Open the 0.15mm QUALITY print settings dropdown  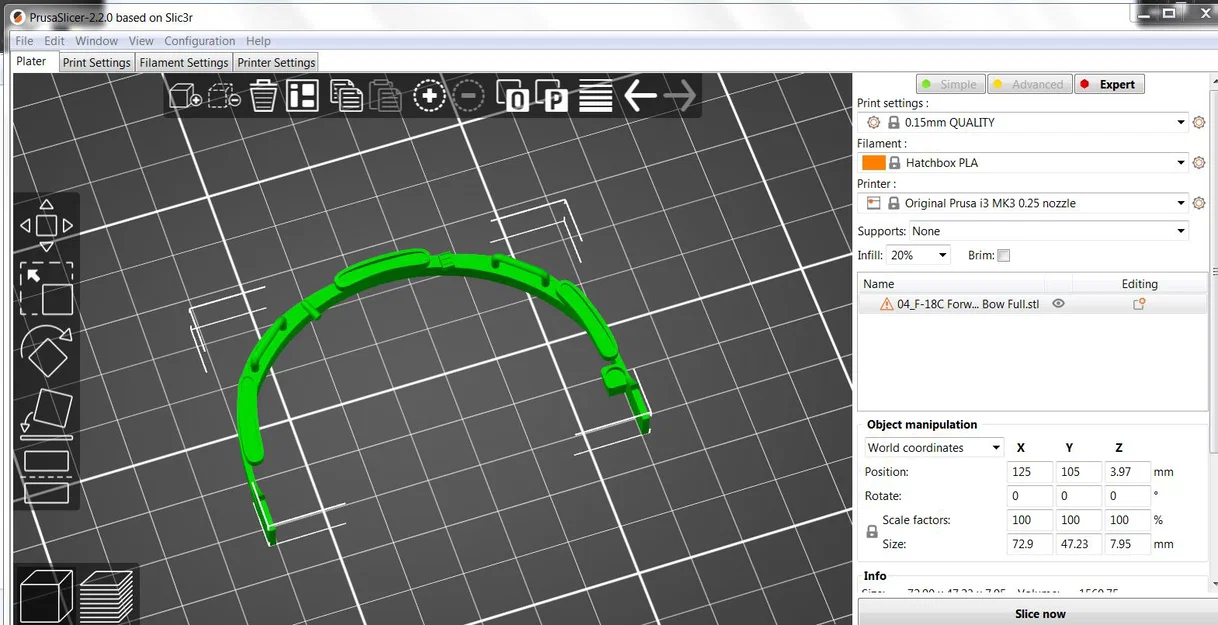pyautogui.click(x=1023, y=122)
